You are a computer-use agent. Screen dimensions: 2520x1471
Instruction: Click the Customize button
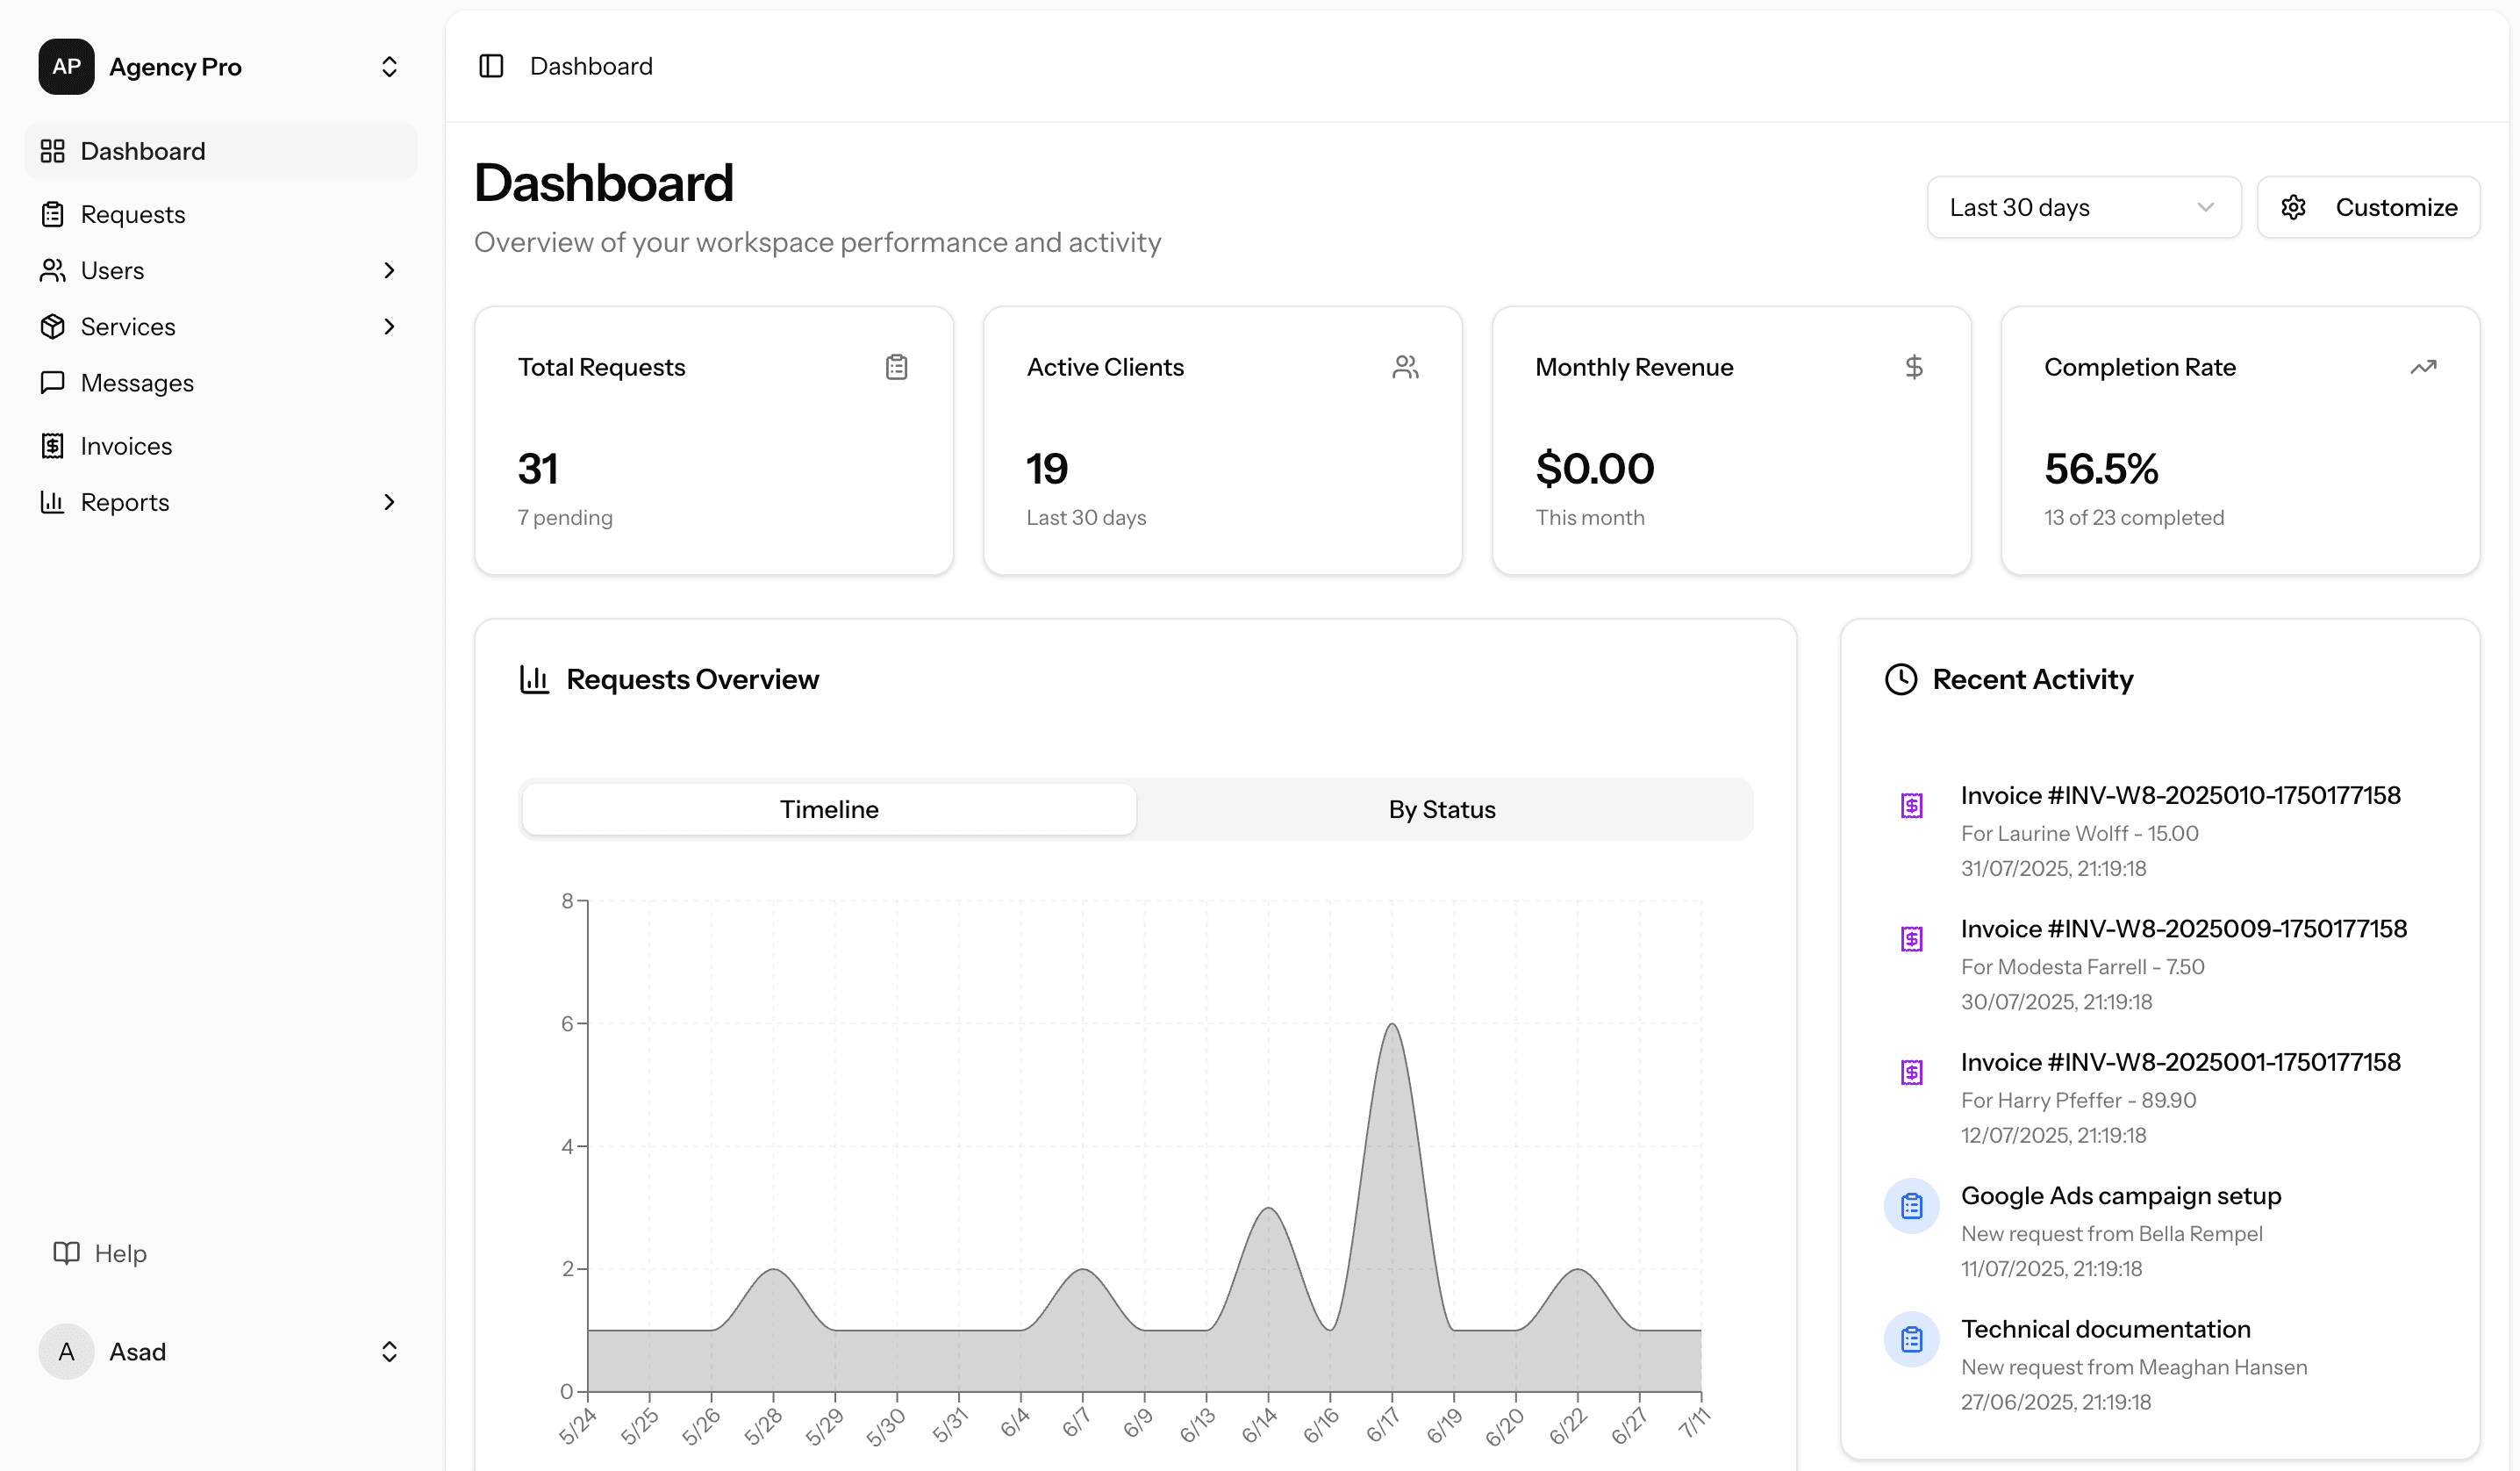2396,206
